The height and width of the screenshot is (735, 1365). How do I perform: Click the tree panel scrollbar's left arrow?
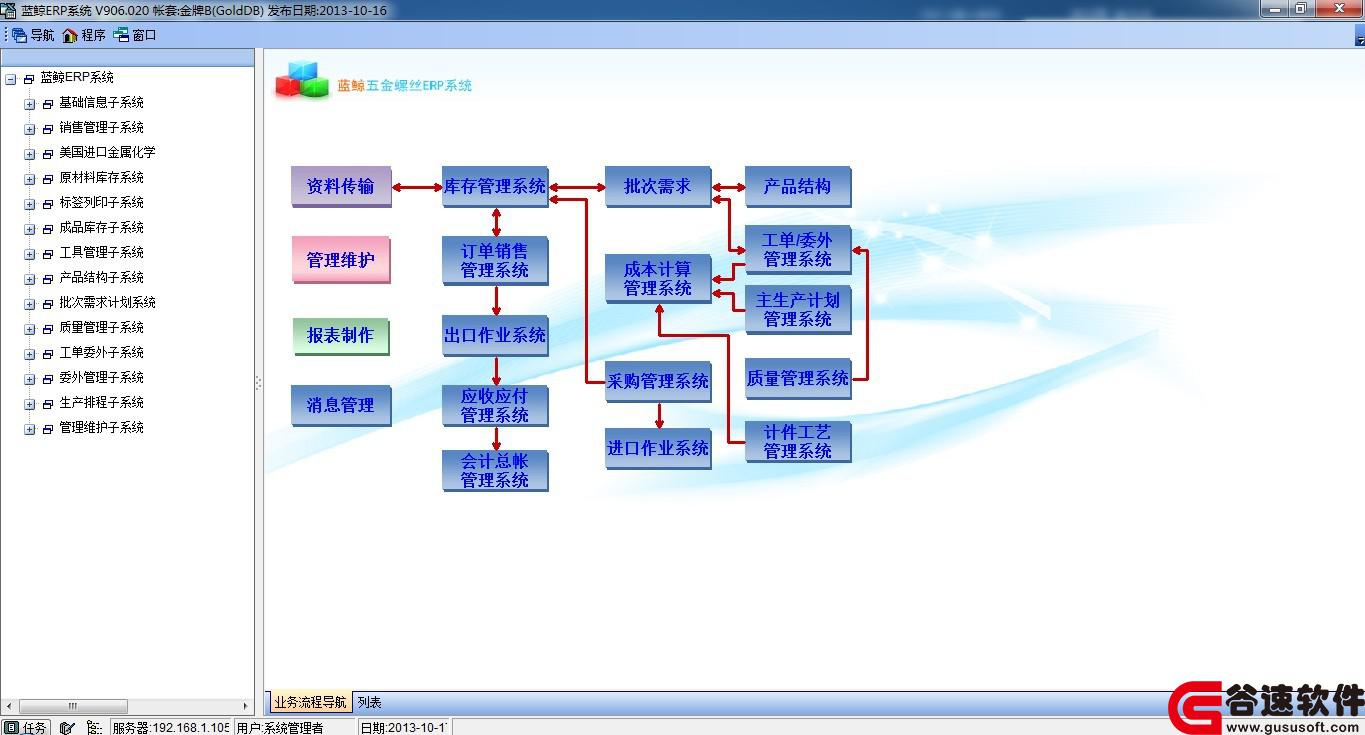[9, 706]
